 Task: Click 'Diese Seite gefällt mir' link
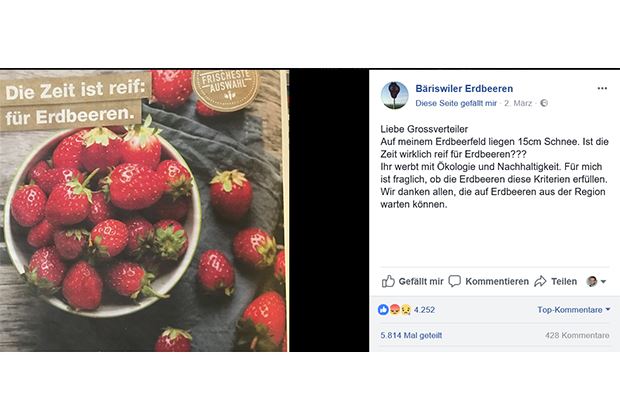click(456, 103)
